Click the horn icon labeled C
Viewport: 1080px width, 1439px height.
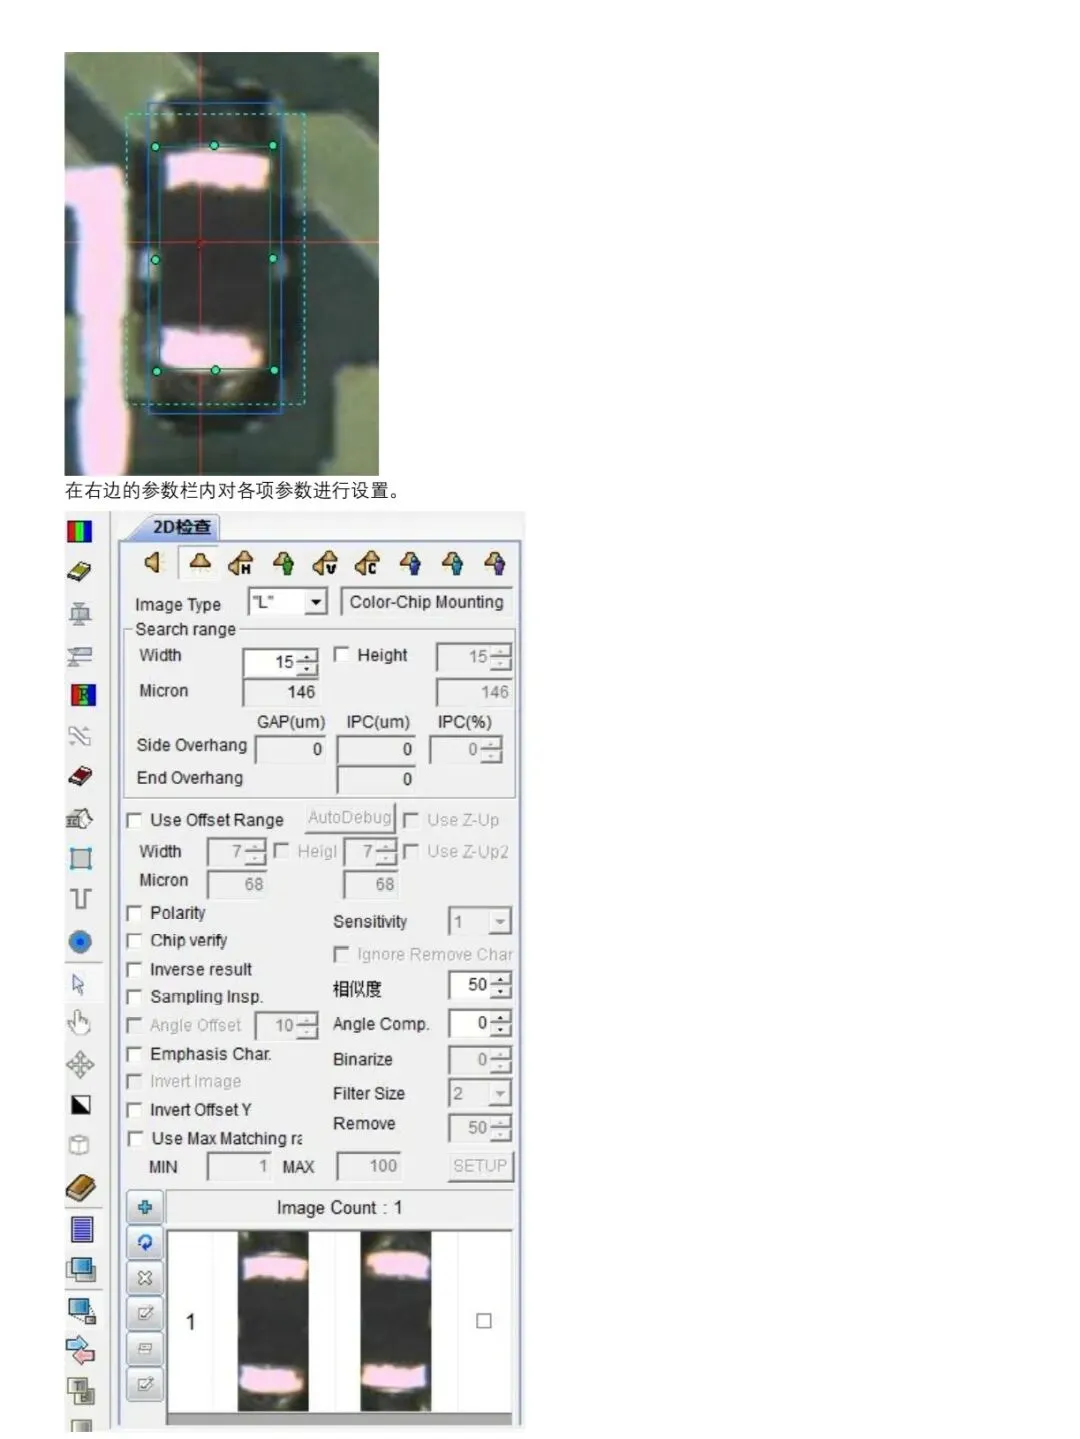[x=368, y=564]
